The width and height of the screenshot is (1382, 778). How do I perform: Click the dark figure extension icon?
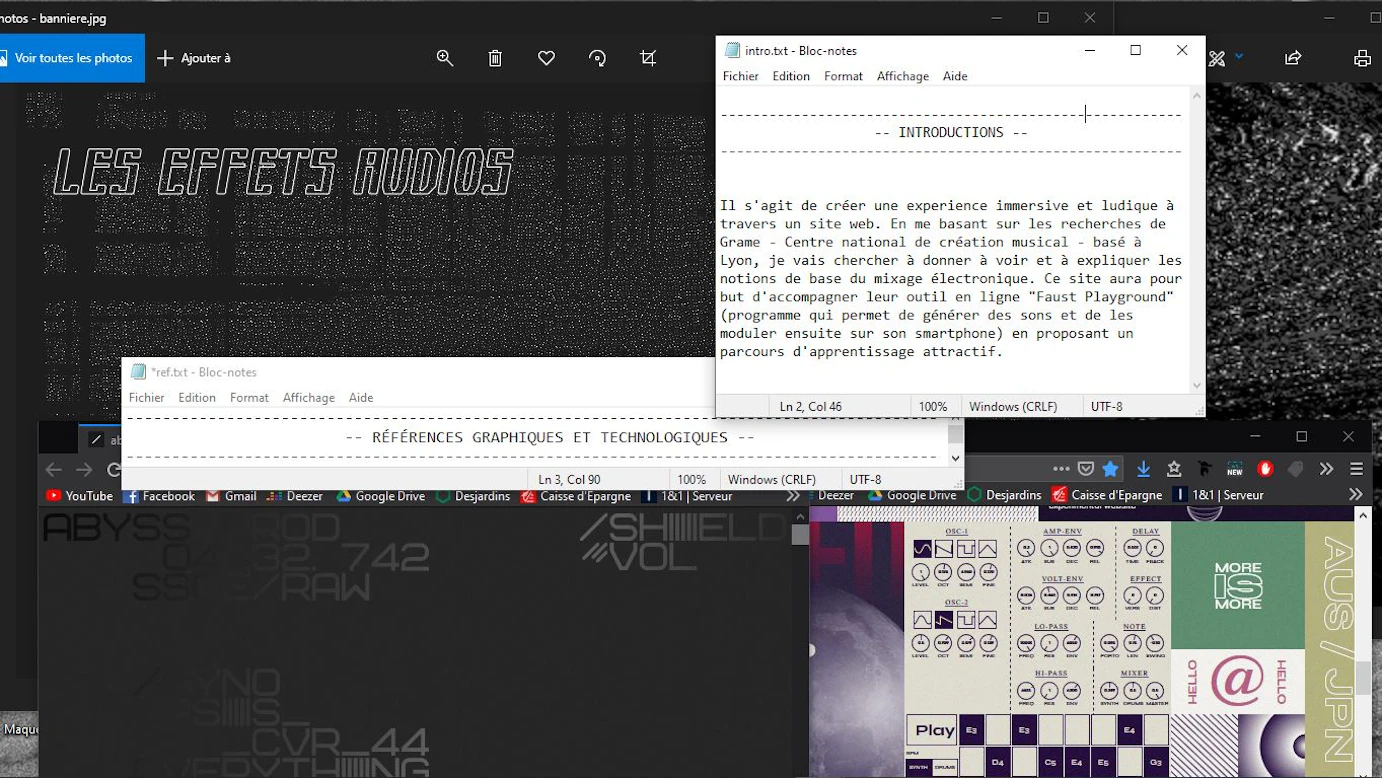point(1204,468)
